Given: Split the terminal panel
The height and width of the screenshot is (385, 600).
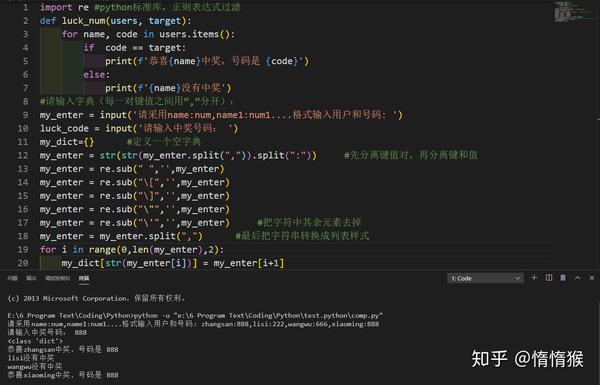Looking at the screenshot, I should pyautogui.click(x=549, y=278).
